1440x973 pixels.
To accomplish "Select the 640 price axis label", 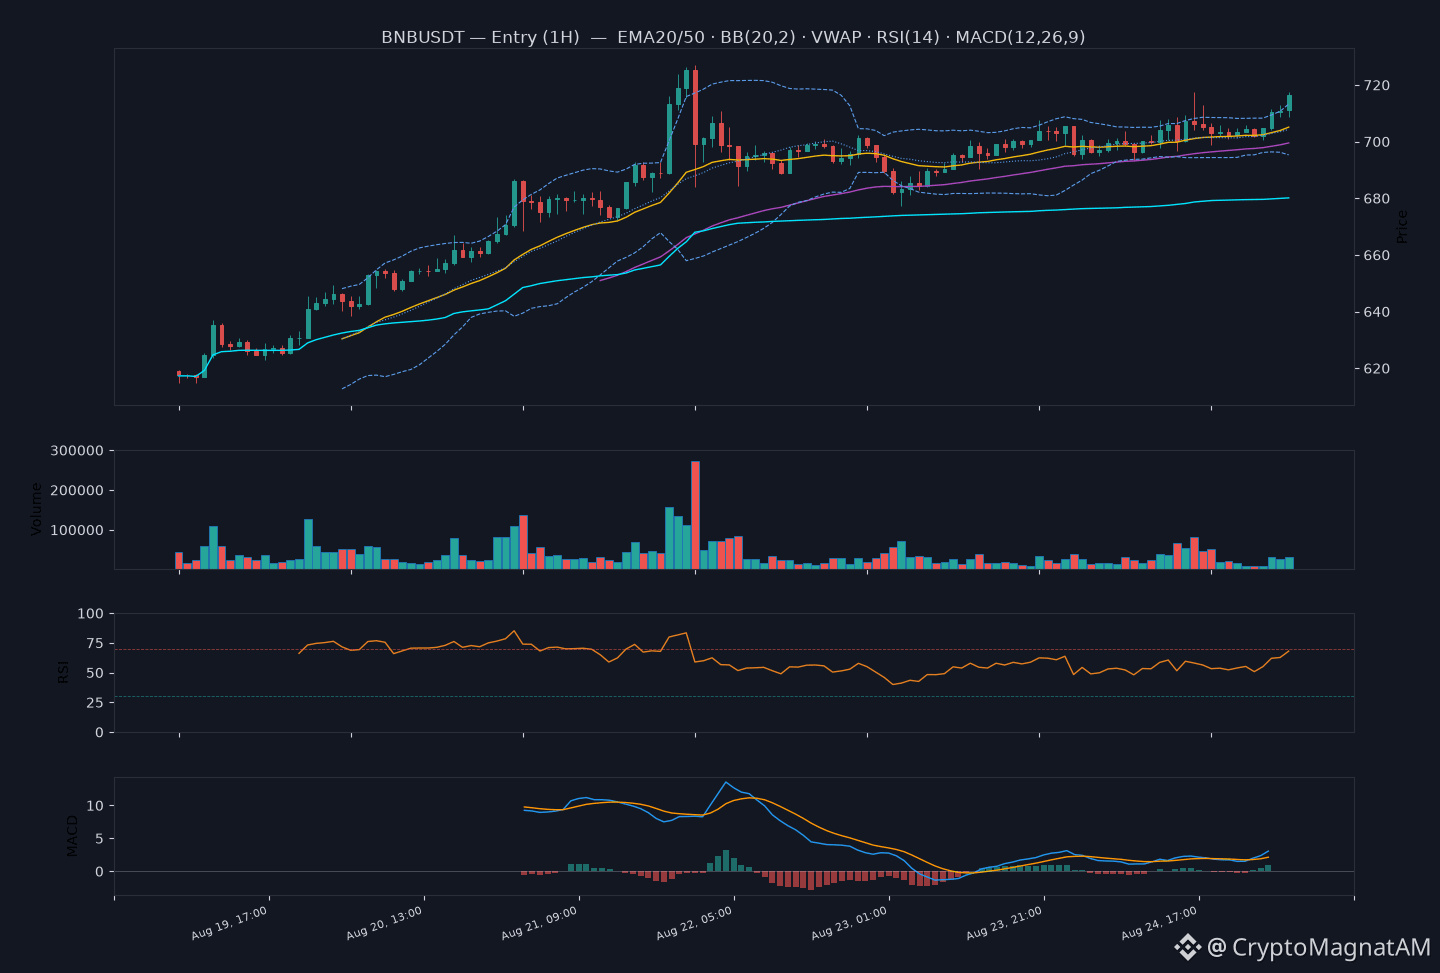I will pos(1377,312).
